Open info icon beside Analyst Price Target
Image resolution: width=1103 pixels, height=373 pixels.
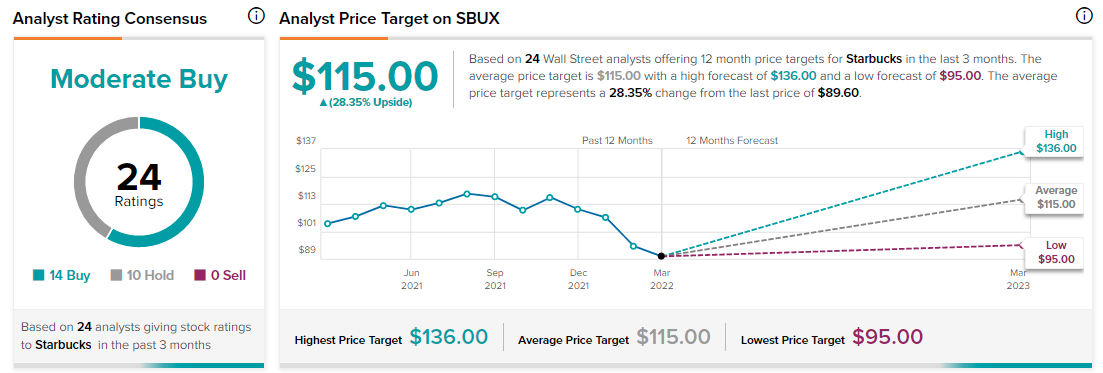(x=1084, y=15)
